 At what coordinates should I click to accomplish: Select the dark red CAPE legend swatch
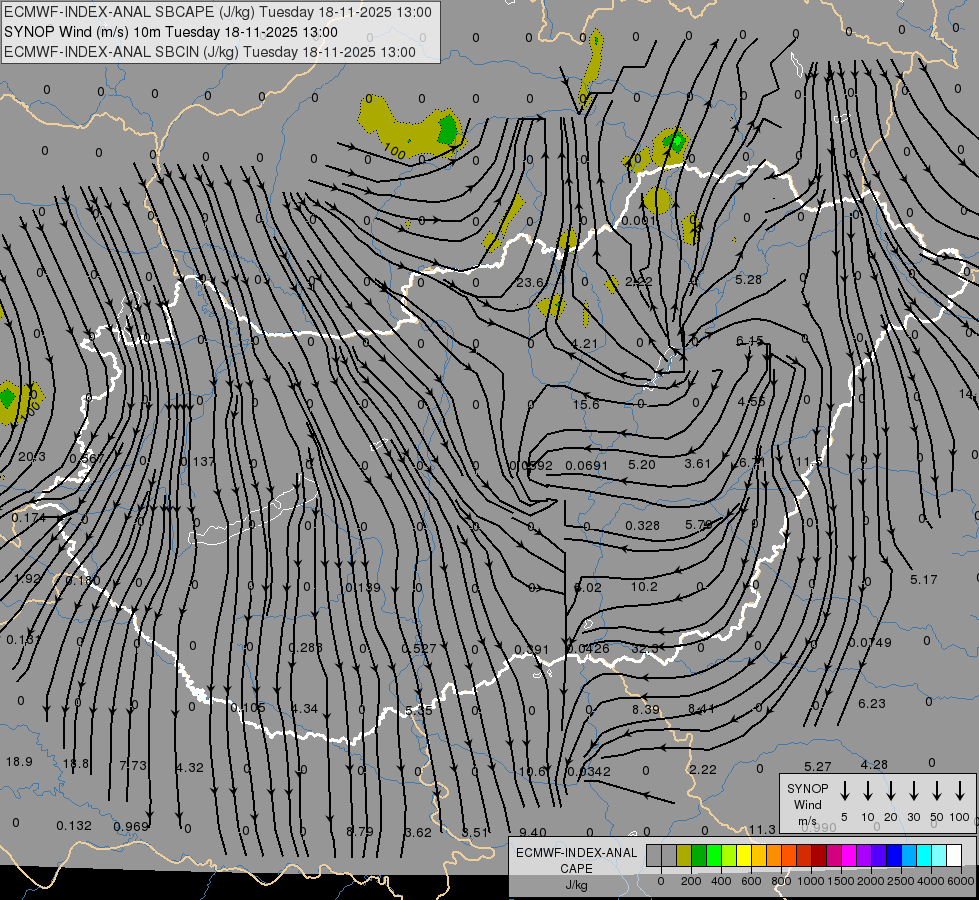tap(819, 856)
